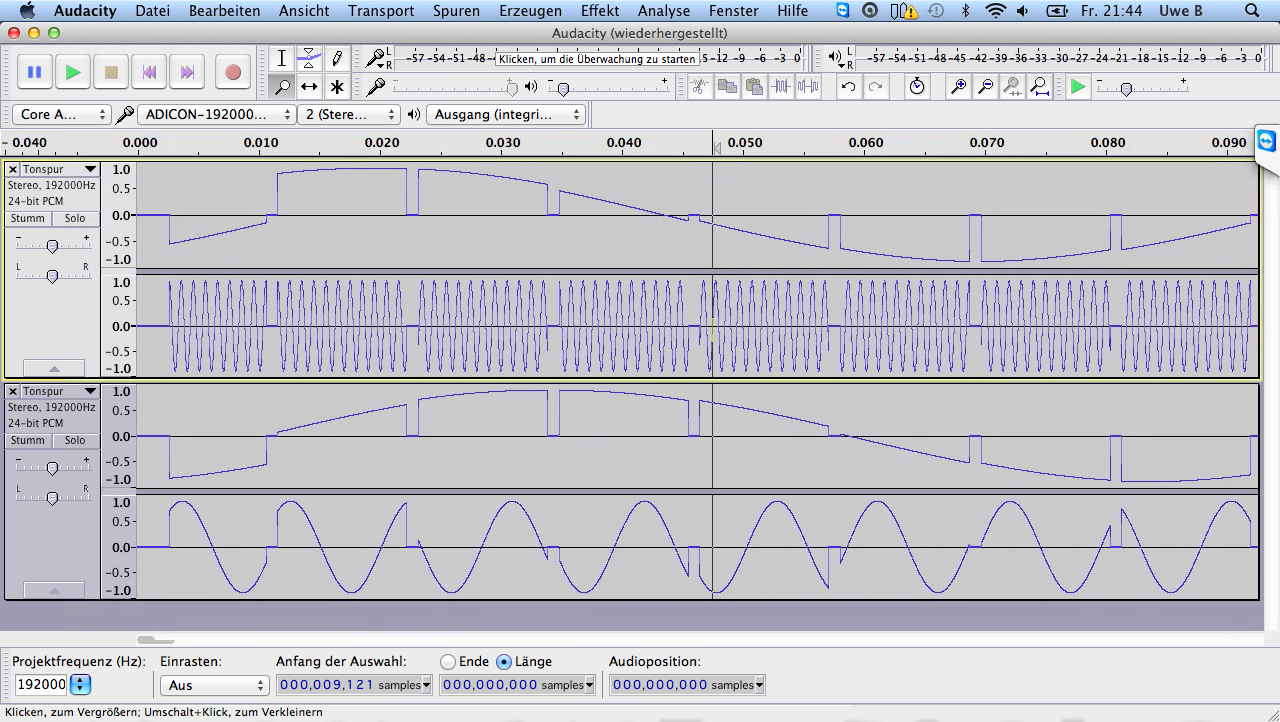Viewport: 1280px width, 722px height.
Task: Select the Time Shift tool
Action: click(310, 86)
